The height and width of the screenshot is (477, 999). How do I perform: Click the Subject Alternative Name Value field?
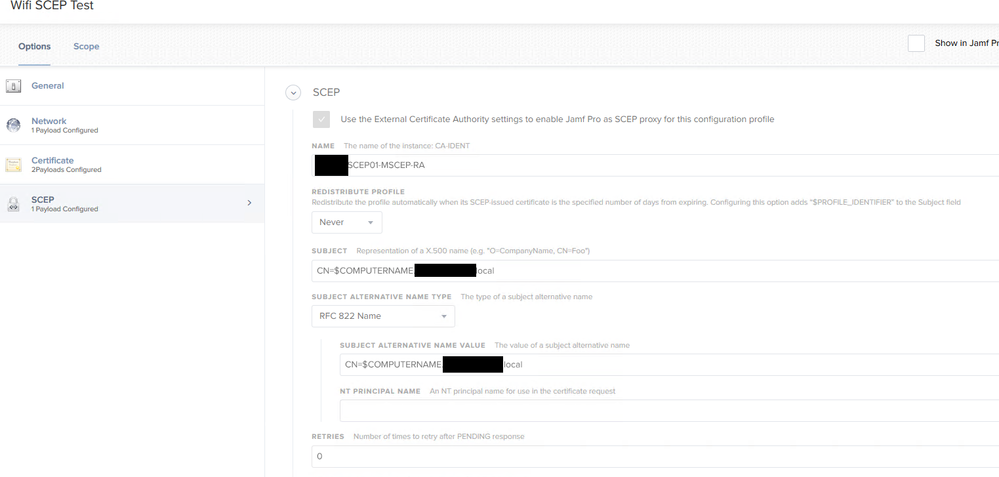(669, 365)
